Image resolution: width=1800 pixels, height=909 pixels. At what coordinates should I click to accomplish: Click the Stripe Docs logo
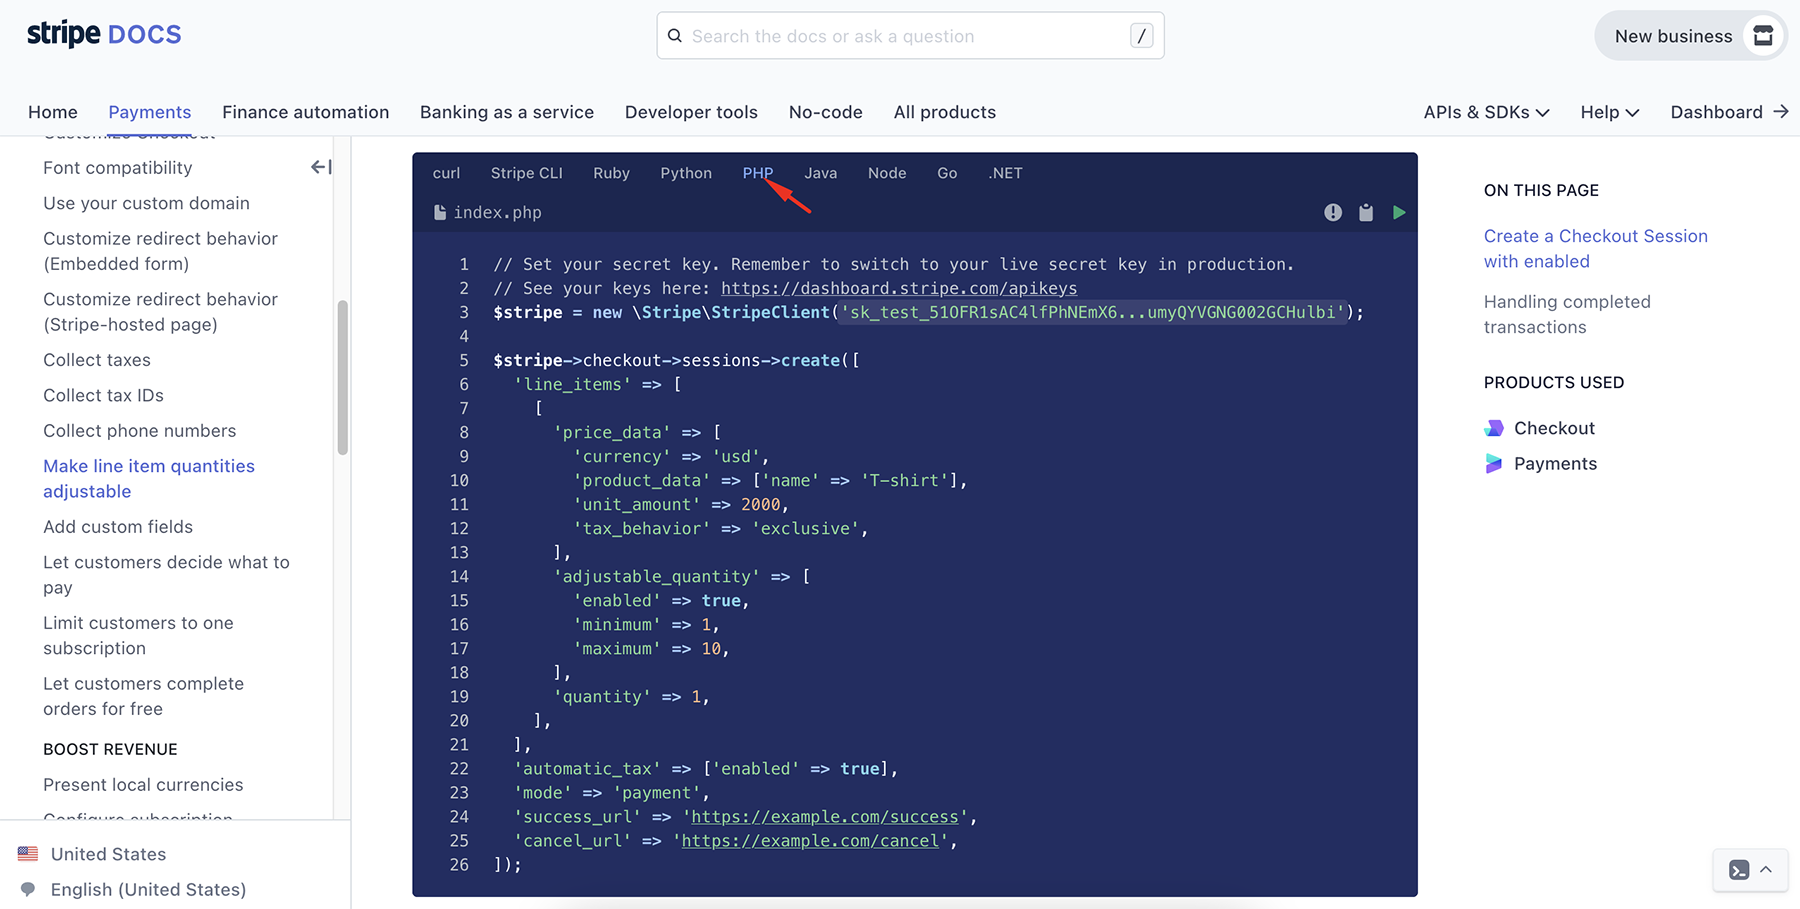tap(104, 34)
